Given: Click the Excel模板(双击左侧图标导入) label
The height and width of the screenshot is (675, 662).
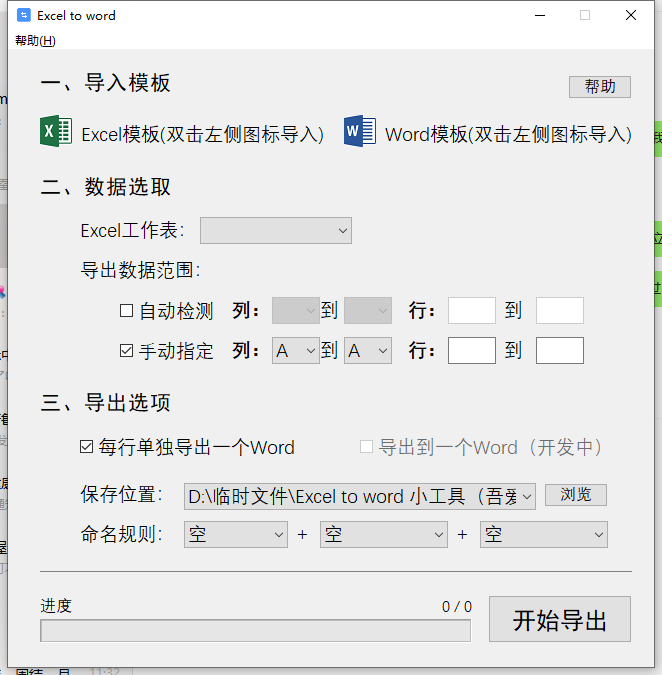Looking at the screenshot, I should point(202,134).
